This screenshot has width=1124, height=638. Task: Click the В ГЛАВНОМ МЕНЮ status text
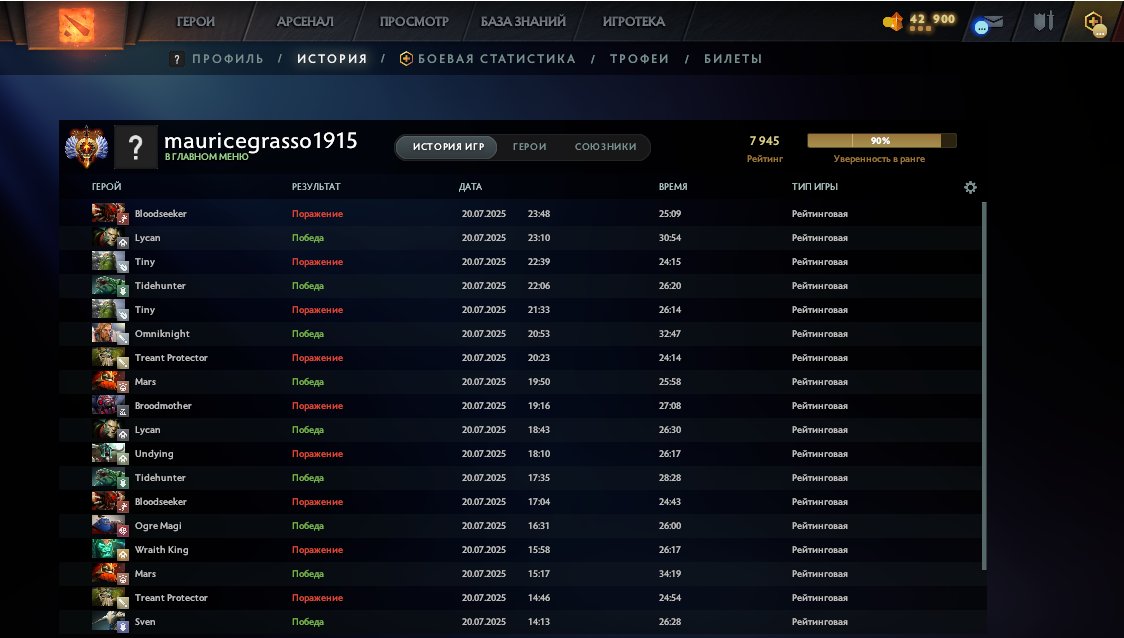[206, 156]
